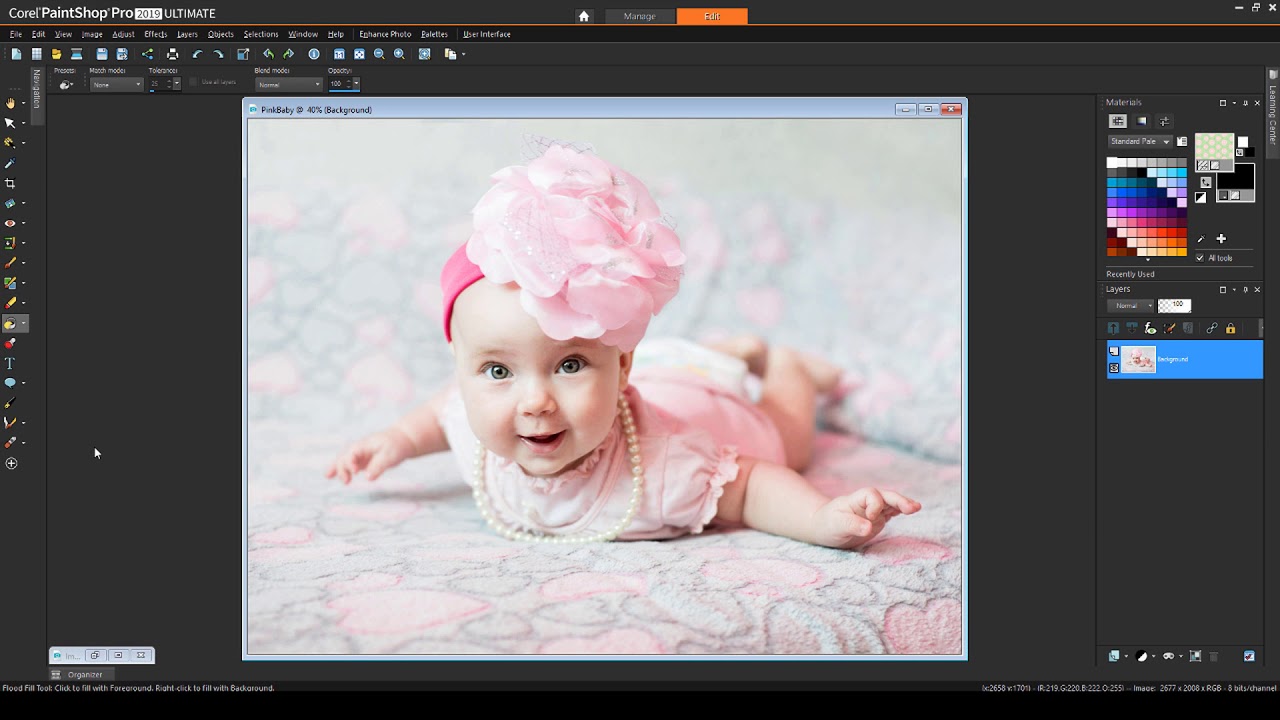1280x720 pixels.
Task: Swap foreground and background materials
Action: [x=1206, y=182]
